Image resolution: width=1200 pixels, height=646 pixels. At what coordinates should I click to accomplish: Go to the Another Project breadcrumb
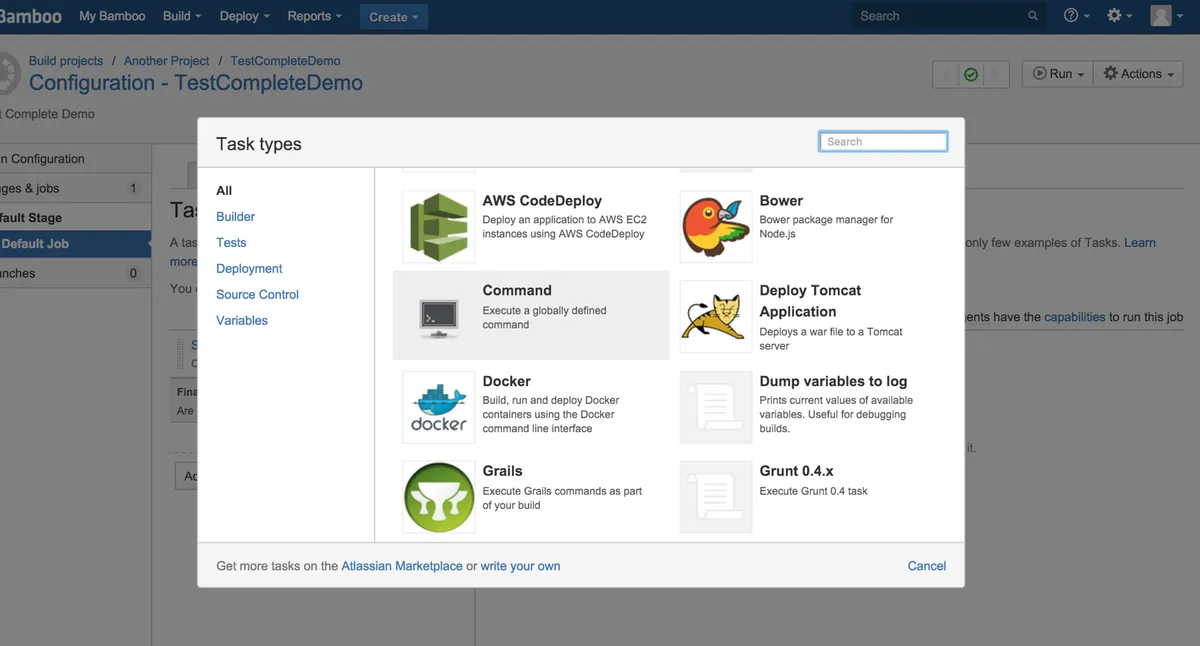click(167, 61)
